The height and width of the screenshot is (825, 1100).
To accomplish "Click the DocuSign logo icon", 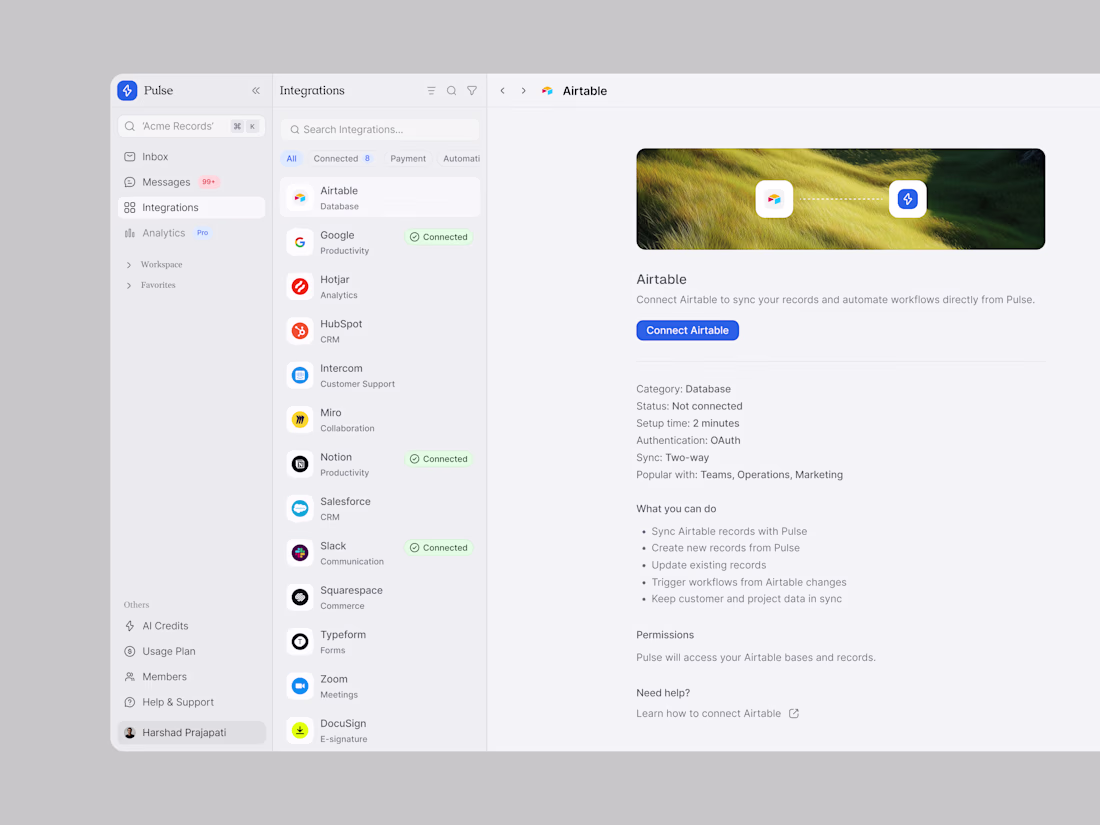I will click(x=300, y=730).
